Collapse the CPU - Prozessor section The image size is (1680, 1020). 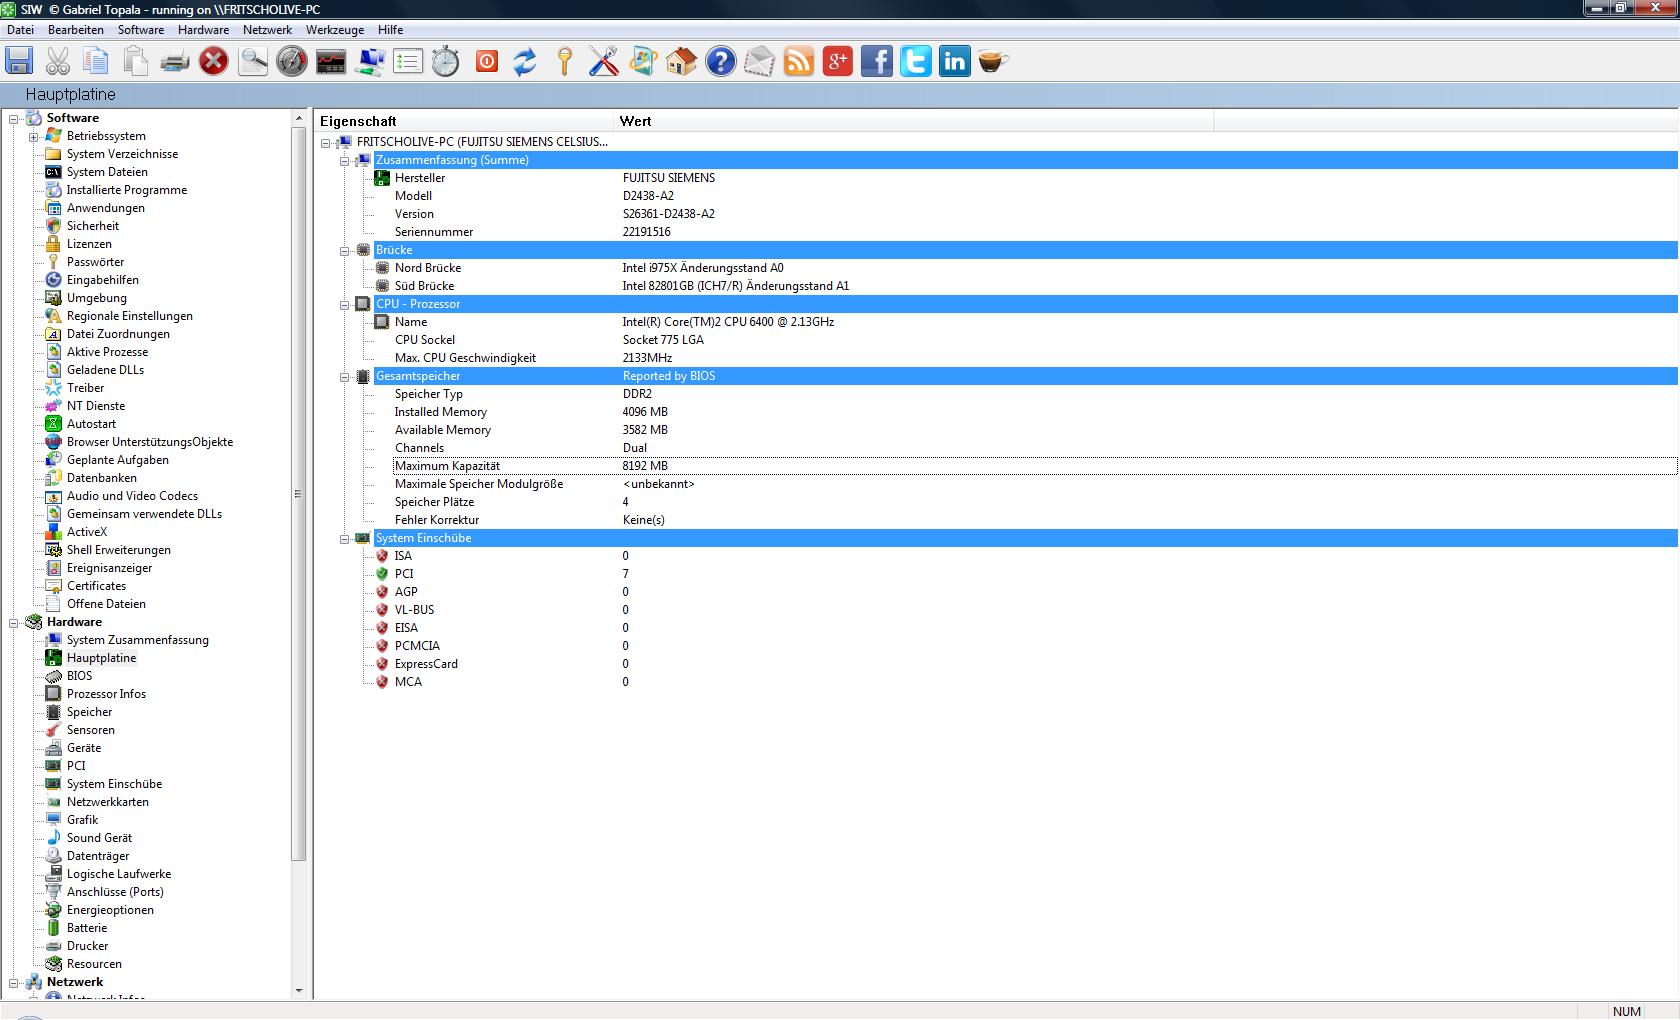344,304
